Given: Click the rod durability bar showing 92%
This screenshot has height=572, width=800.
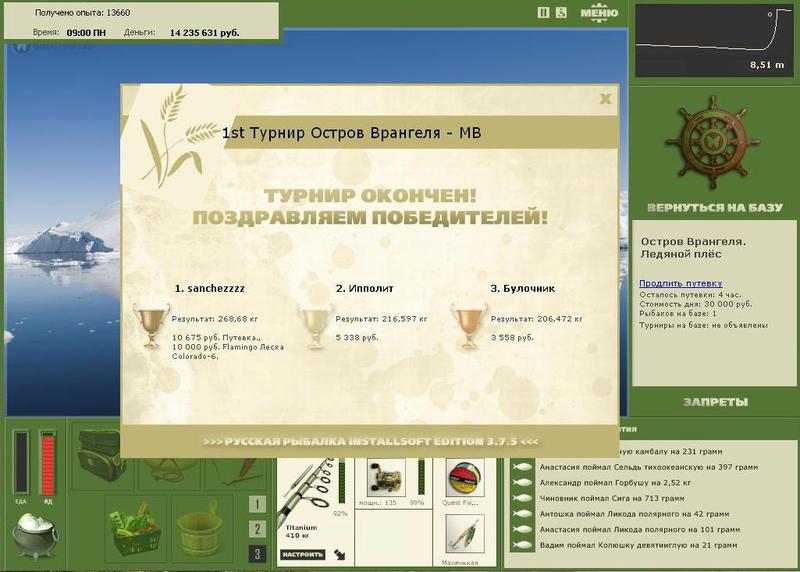Looking at the screenshot, I should click(x=341, y=481).
